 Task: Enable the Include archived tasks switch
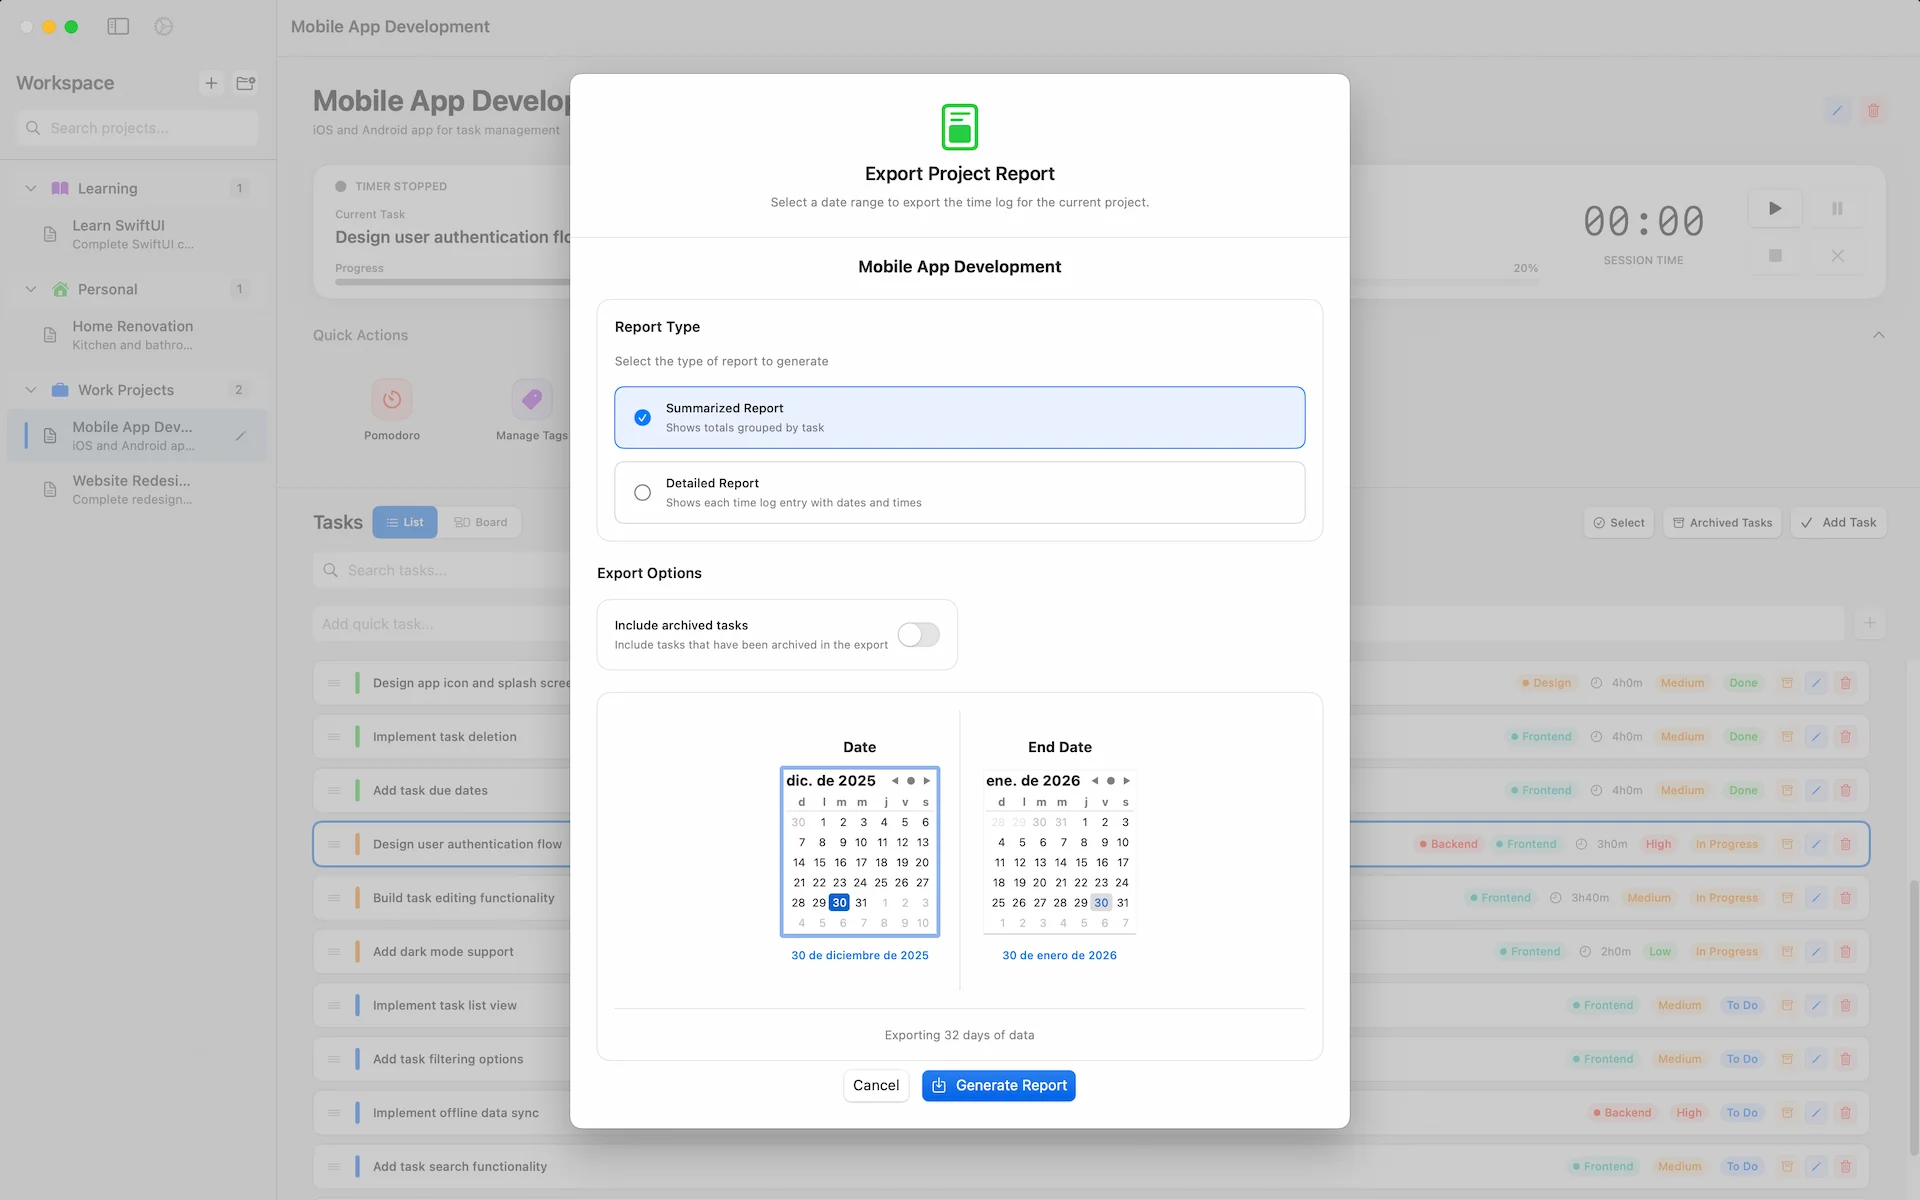(x=918, y=635)
